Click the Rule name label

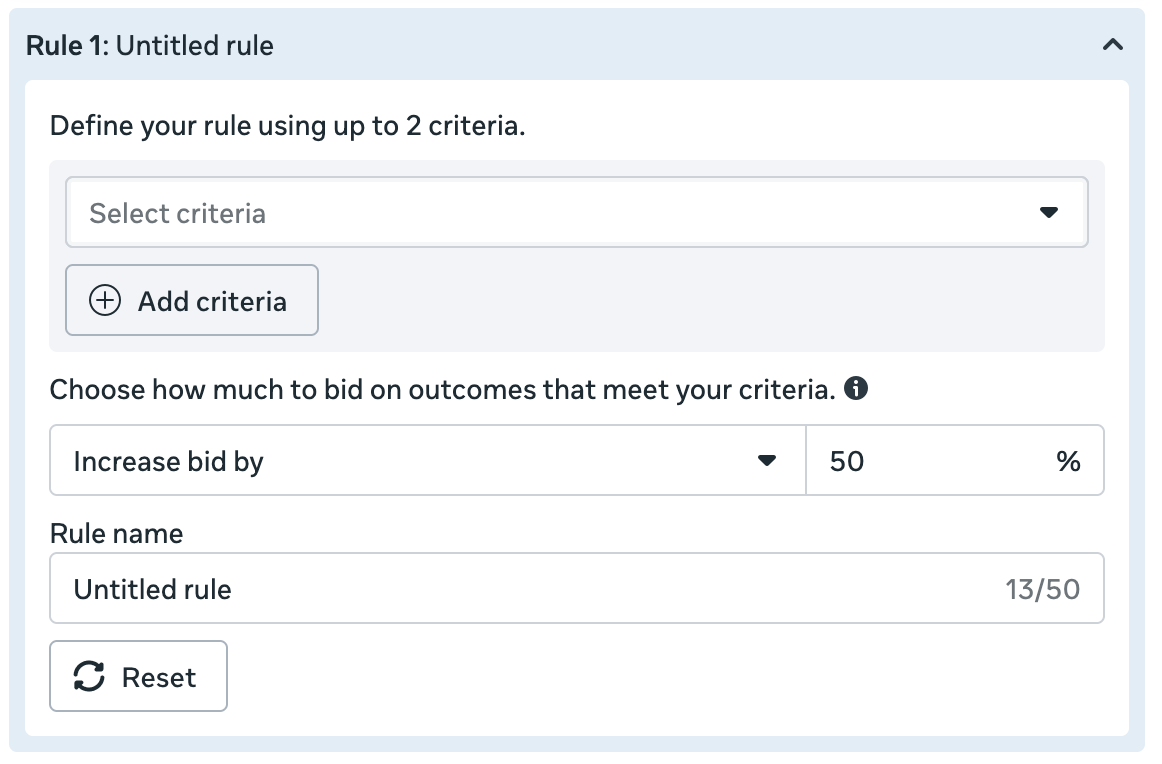click(x=116, y=533)
